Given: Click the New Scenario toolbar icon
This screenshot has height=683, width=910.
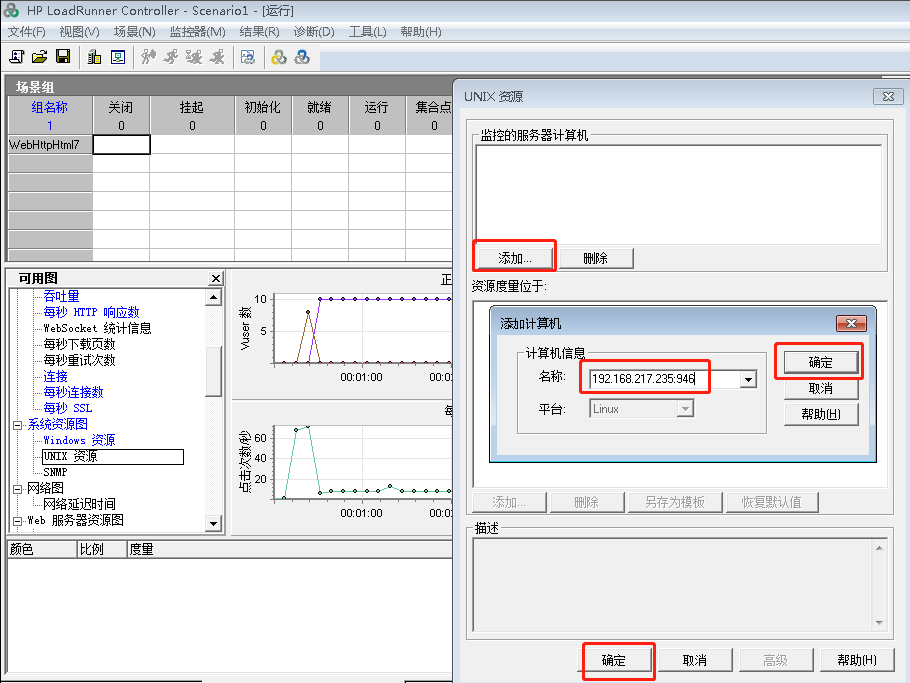Looking at the screenshot, I should pyautogui.click(x=17, y=57).
